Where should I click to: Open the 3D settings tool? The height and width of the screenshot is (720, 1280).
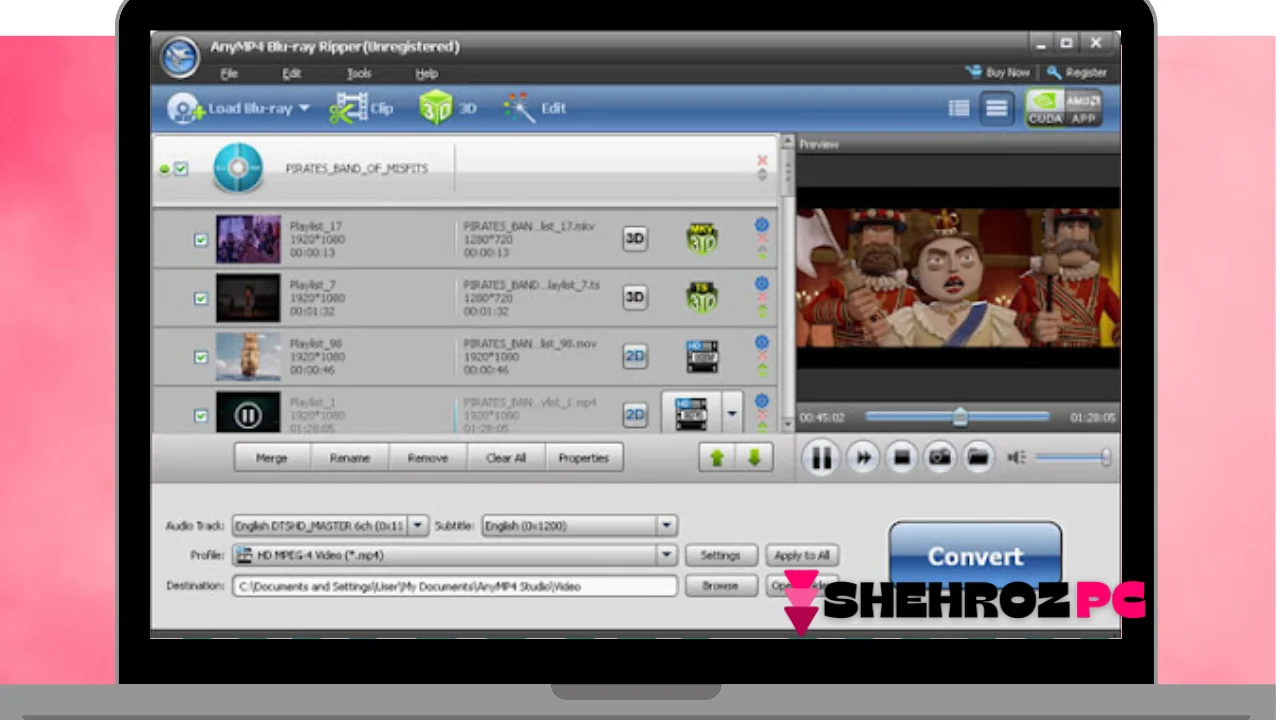[447, 108]
